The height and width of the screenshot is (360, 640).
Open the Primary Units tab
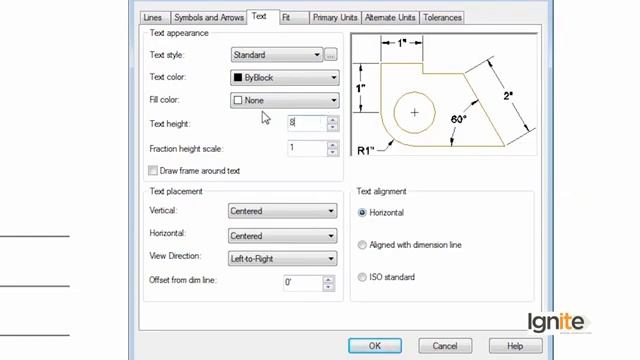[335, 18]
